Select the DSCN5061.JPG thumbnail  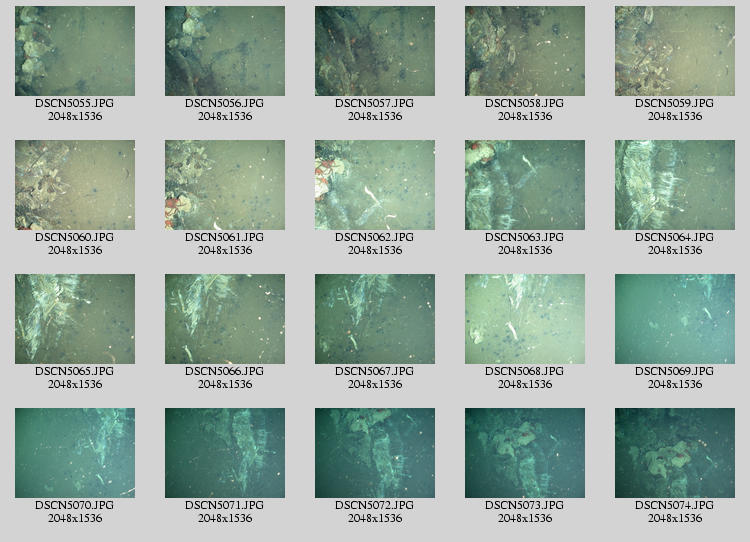click(225, 185)
